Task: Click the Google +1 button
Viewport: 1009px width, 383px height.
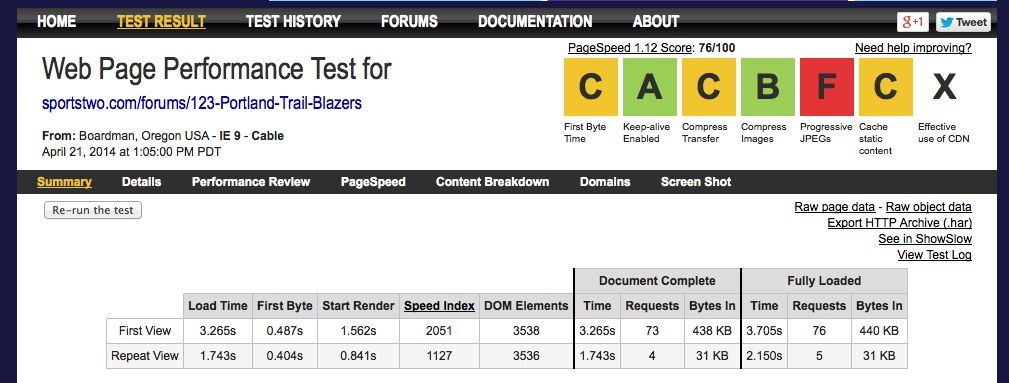Action: 912,22
